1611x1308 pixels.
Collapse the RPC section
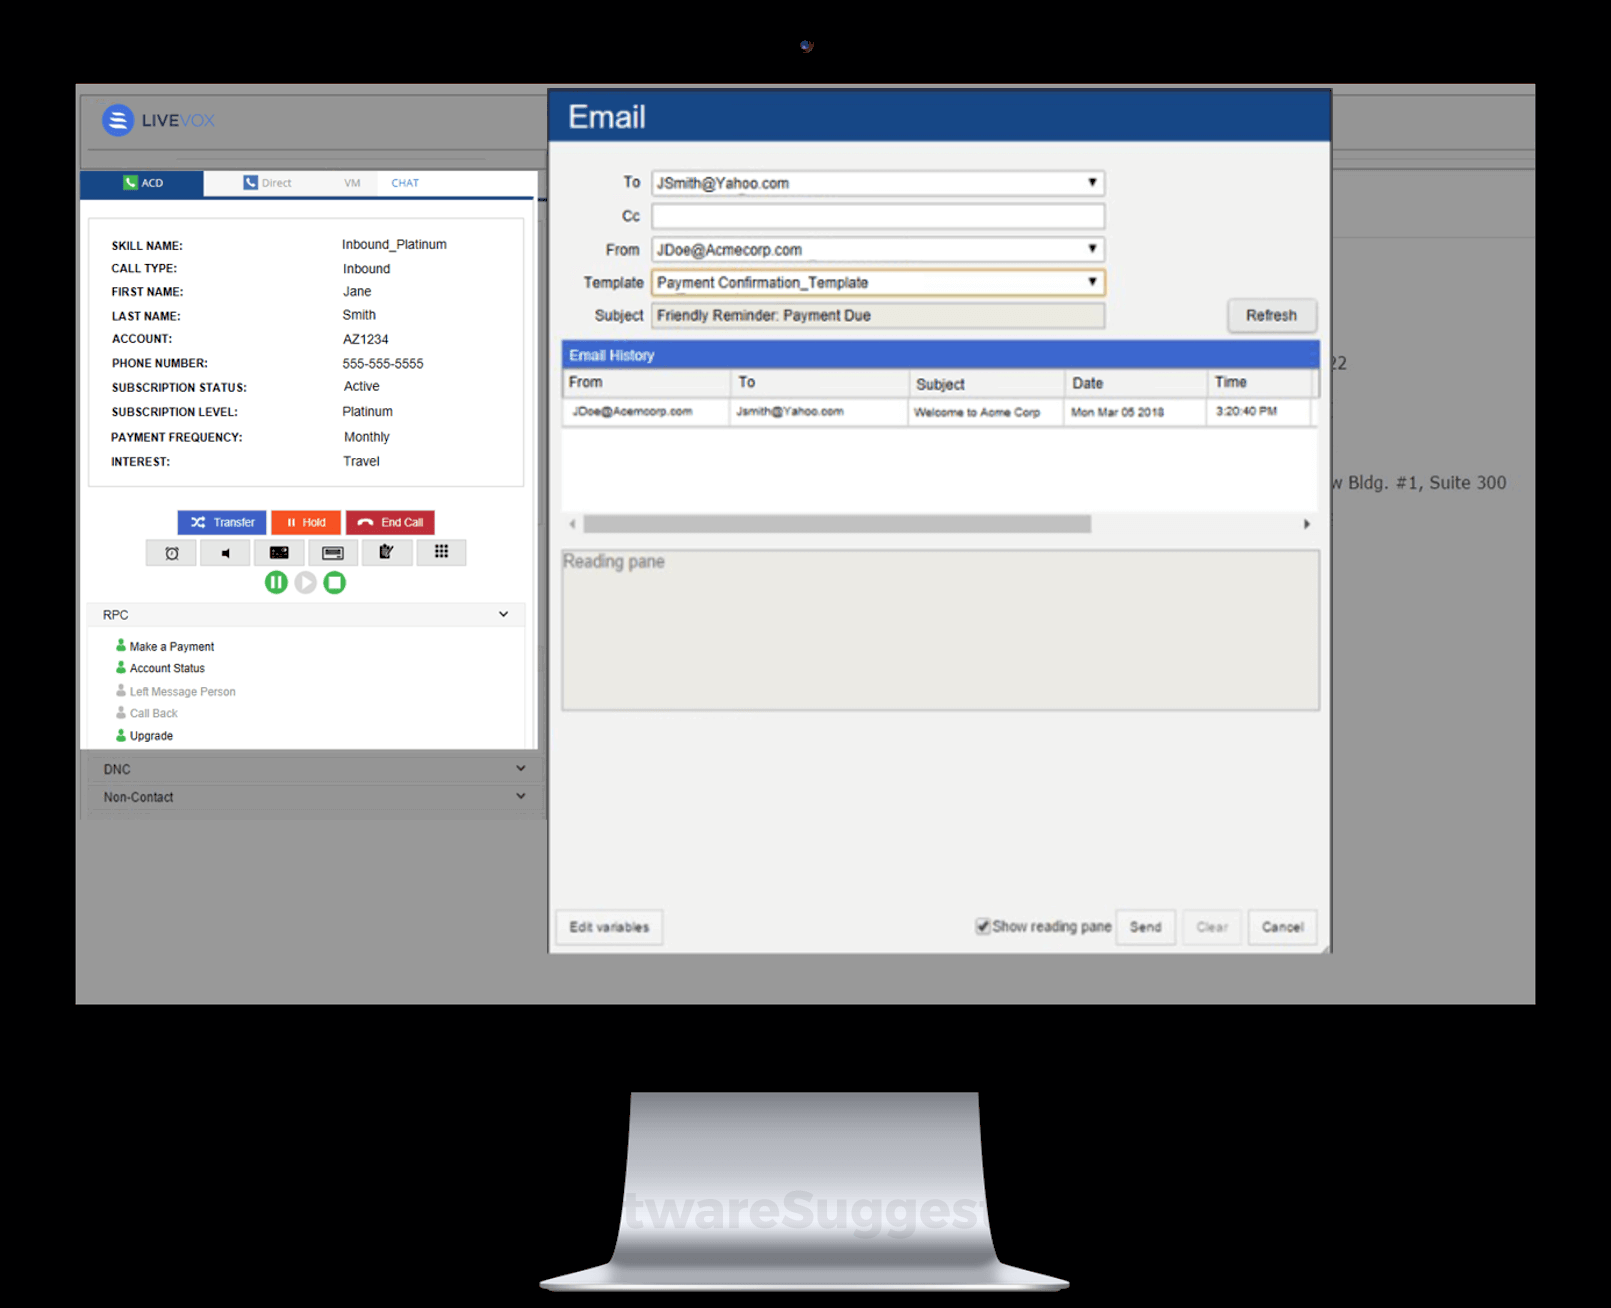pyautogui.click(x=503, y=614)
